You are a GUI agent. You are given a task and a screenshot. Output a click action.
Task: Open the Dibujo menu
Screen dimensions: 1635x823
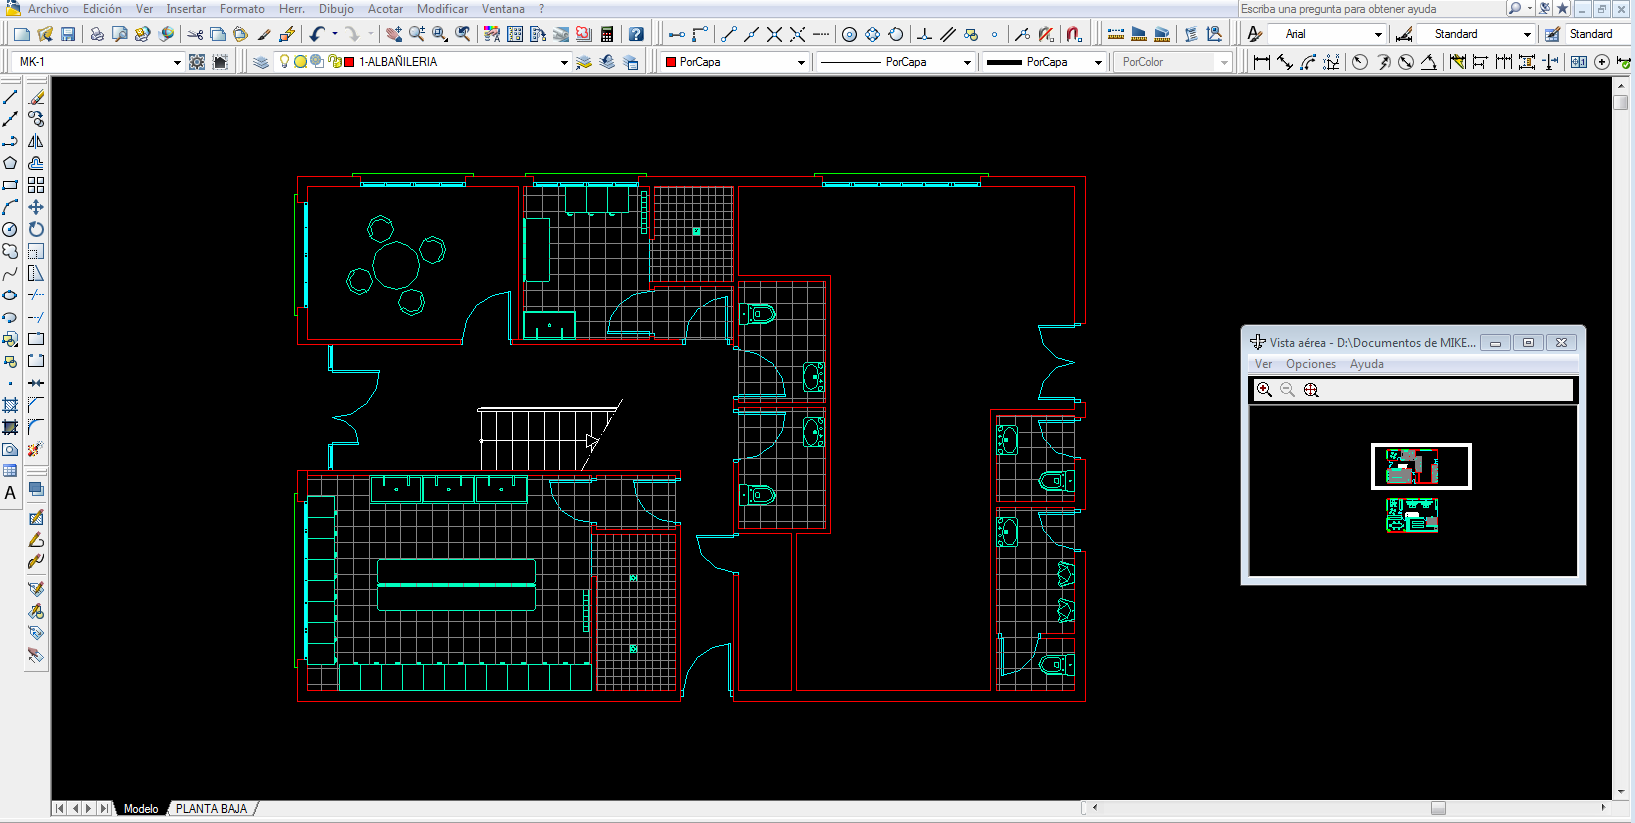coord(336,9)
